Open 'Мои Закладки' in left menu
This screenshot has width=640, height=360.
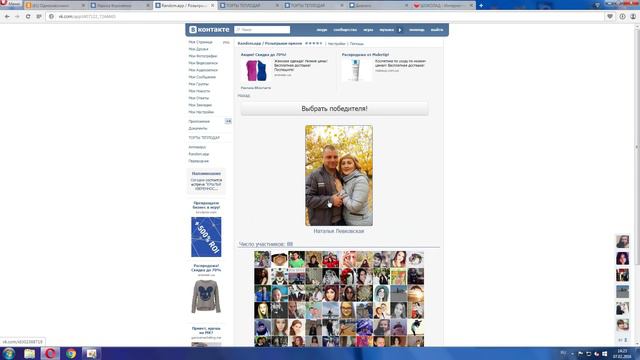tap(200, 105)
